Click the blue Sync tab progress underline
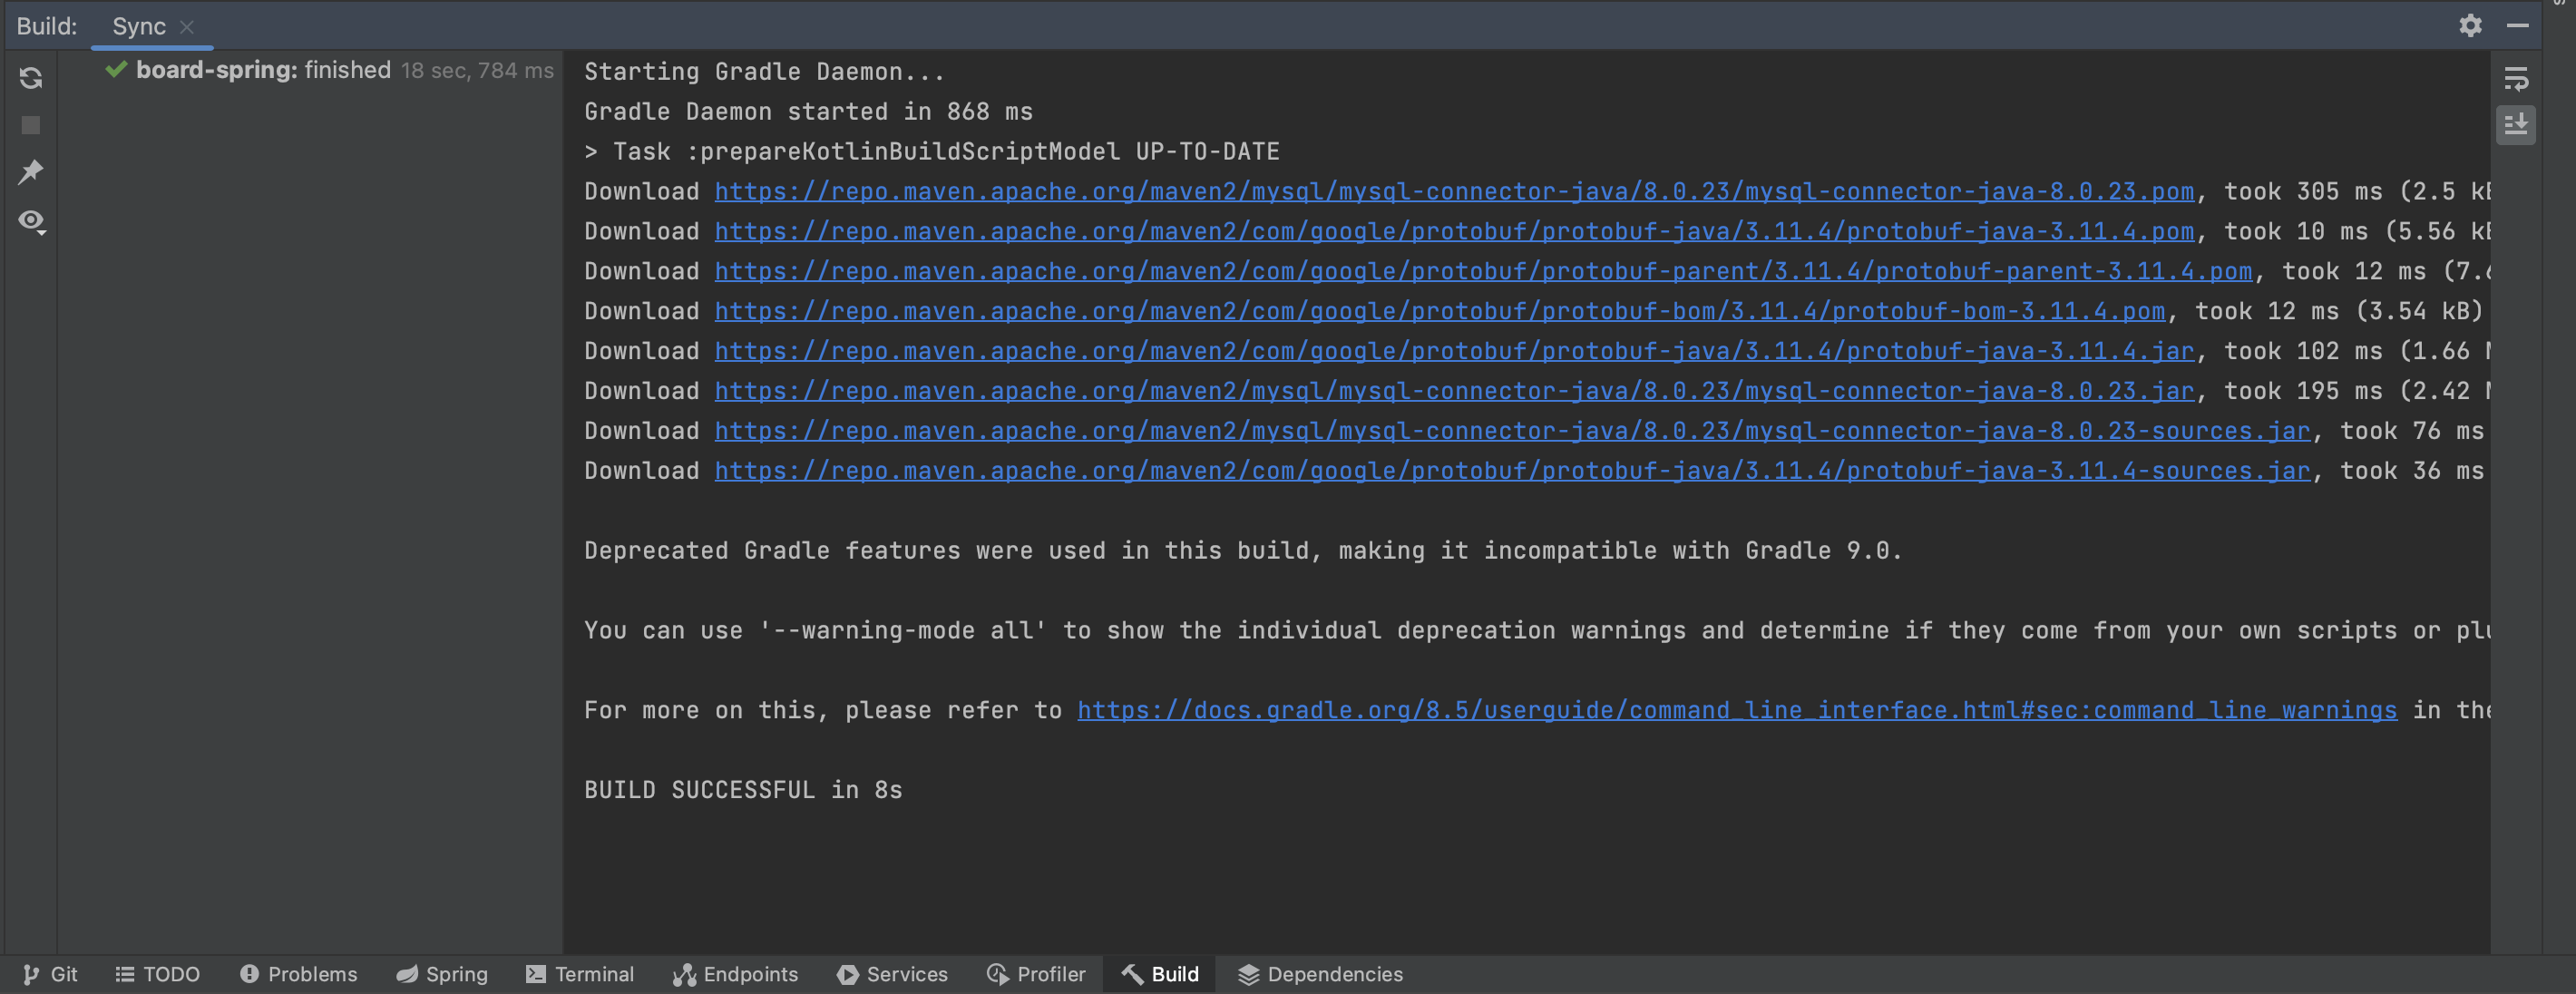 (x=150, y=46)
